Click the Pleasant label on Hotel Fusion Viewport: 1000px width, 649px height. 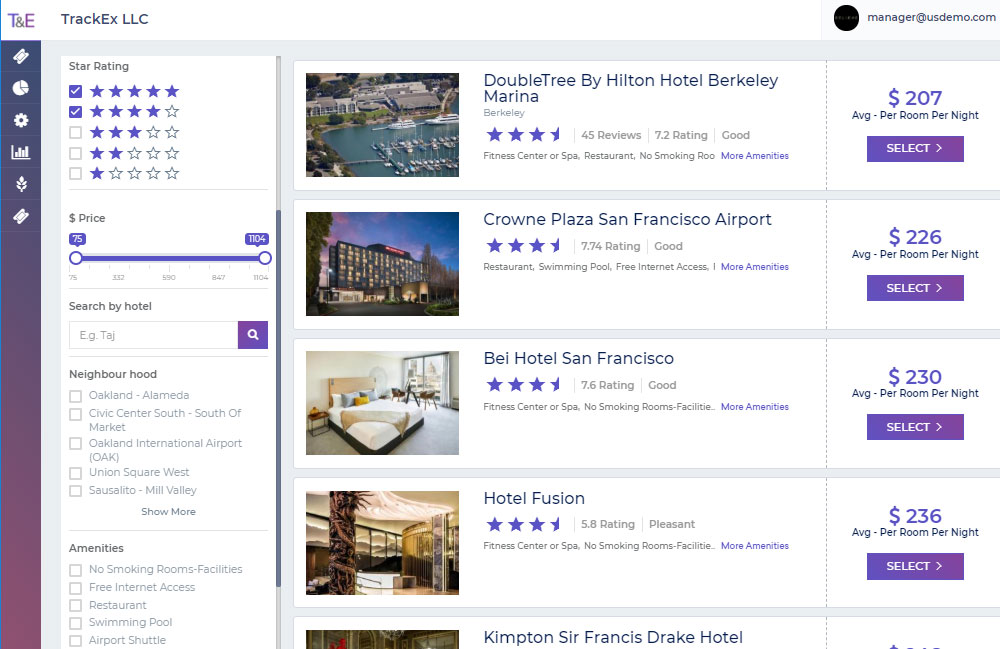pyautogui.click(x=672, y=524)
